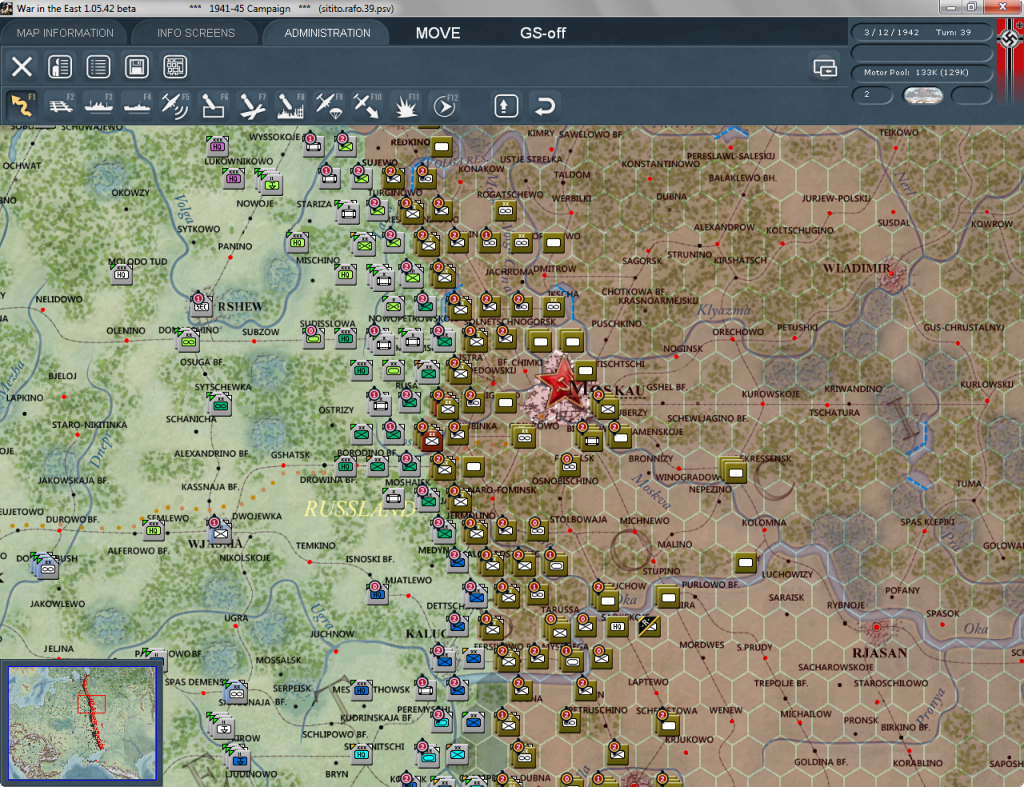Click the JUCHNOW town label
1024x787 pixels.
(332, 634)
